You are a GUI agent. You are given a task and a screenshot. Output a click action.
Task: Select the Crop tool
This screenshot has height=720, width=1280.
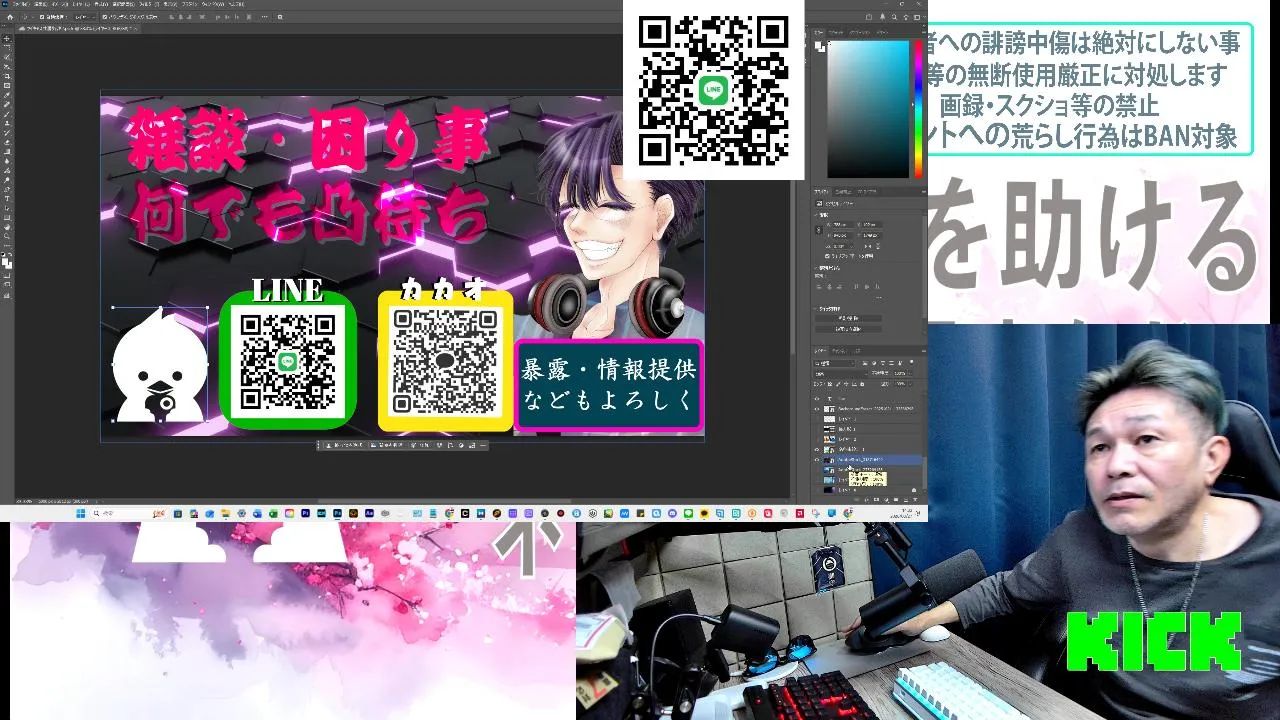(x=7, y=75)
